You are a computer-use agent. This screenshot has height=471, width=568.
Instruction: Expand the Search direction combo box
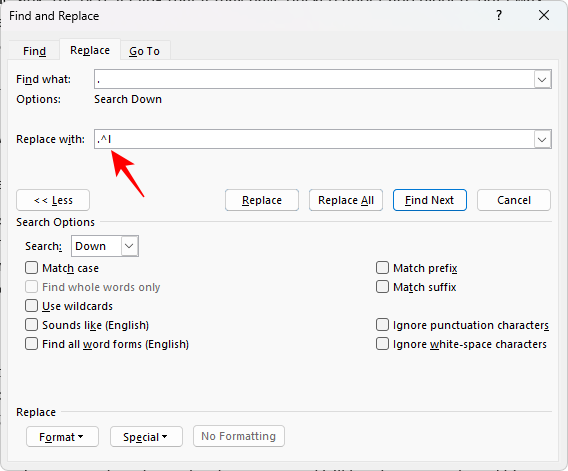[129, 246]
